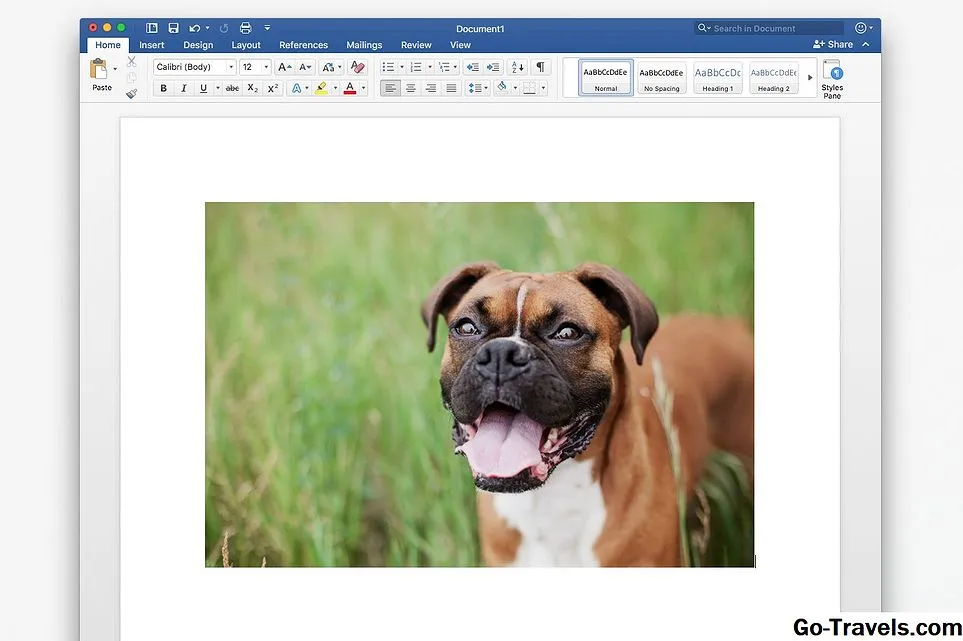The image size is (963, 641).
Task: Apply strikethrough formatting
Action: [232, 88]
